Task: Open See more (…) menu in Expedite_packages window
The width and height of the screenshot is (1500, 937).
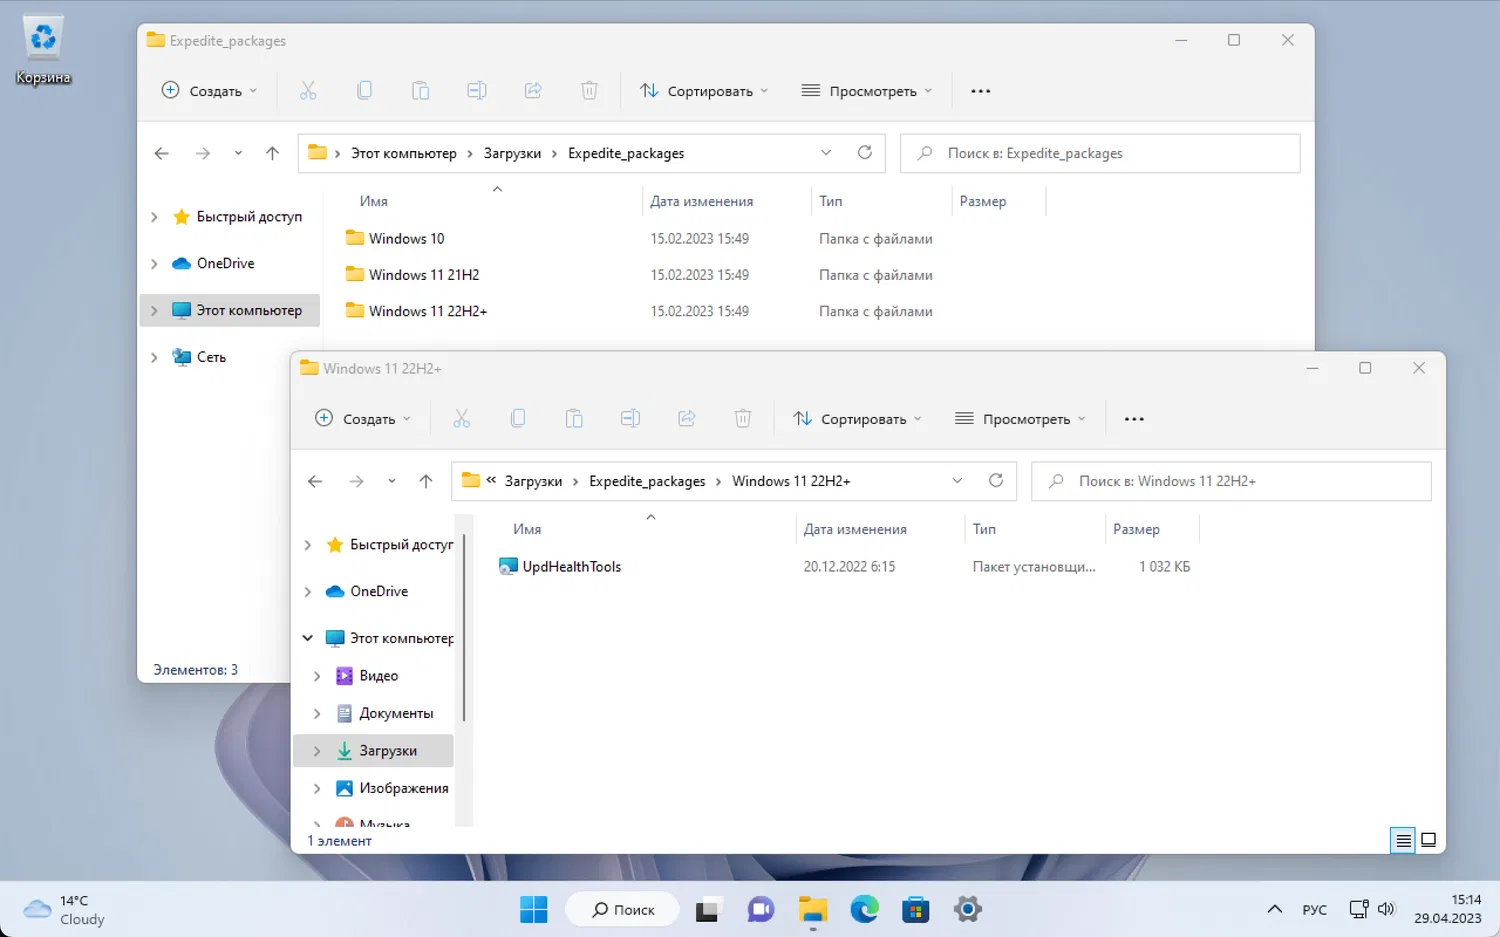Action: (x=981, y=91)
